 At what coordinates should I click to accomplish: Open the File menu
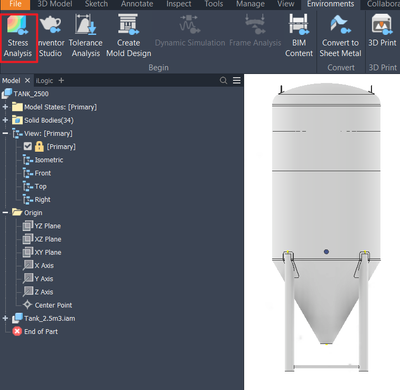[x=15, y=4]
